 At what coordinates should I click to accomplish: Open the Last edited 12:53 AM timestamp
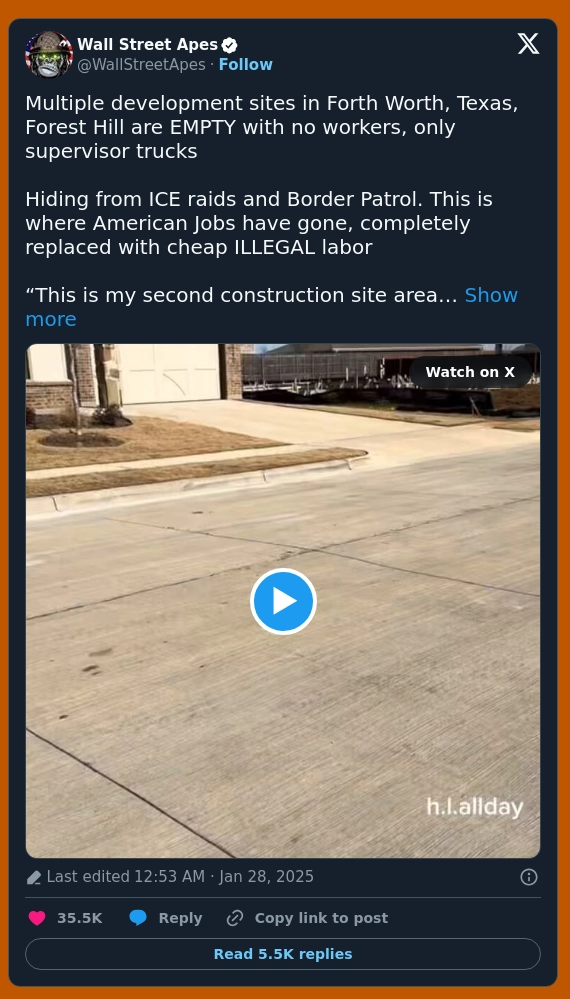click(180, 877)
